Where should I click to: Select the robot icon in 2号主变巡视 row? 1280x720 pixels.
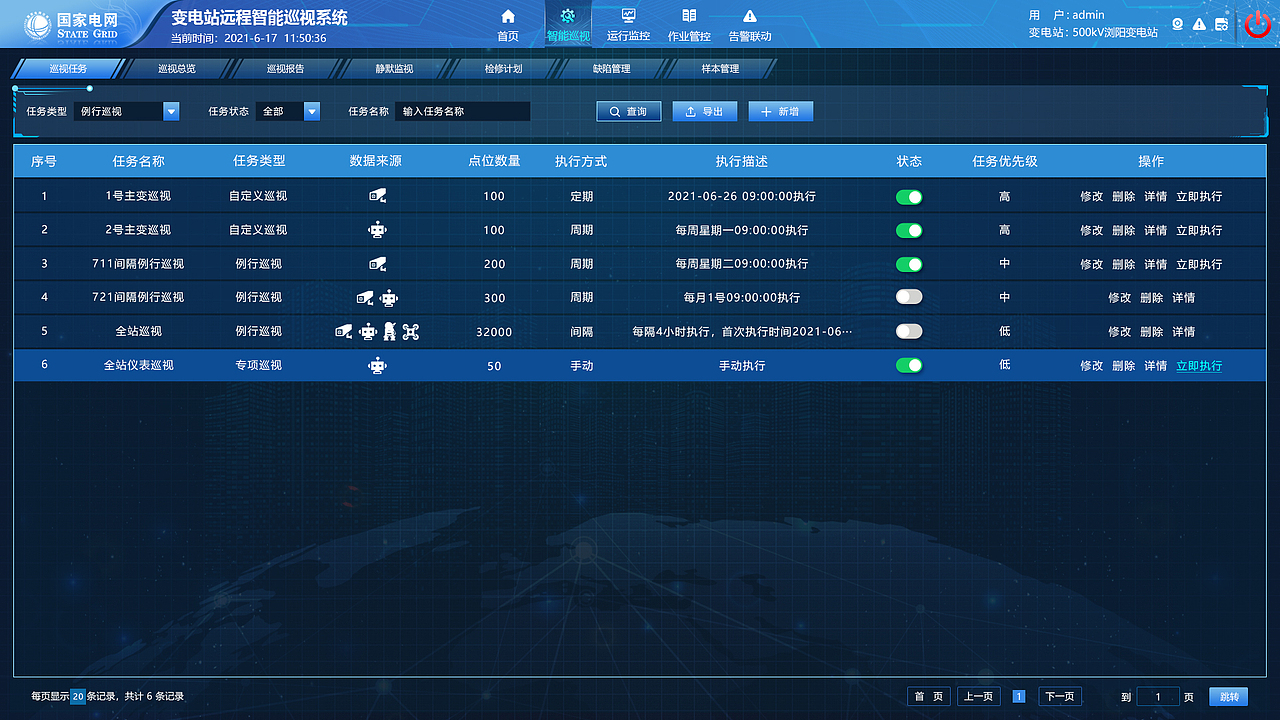coord(375,230)
